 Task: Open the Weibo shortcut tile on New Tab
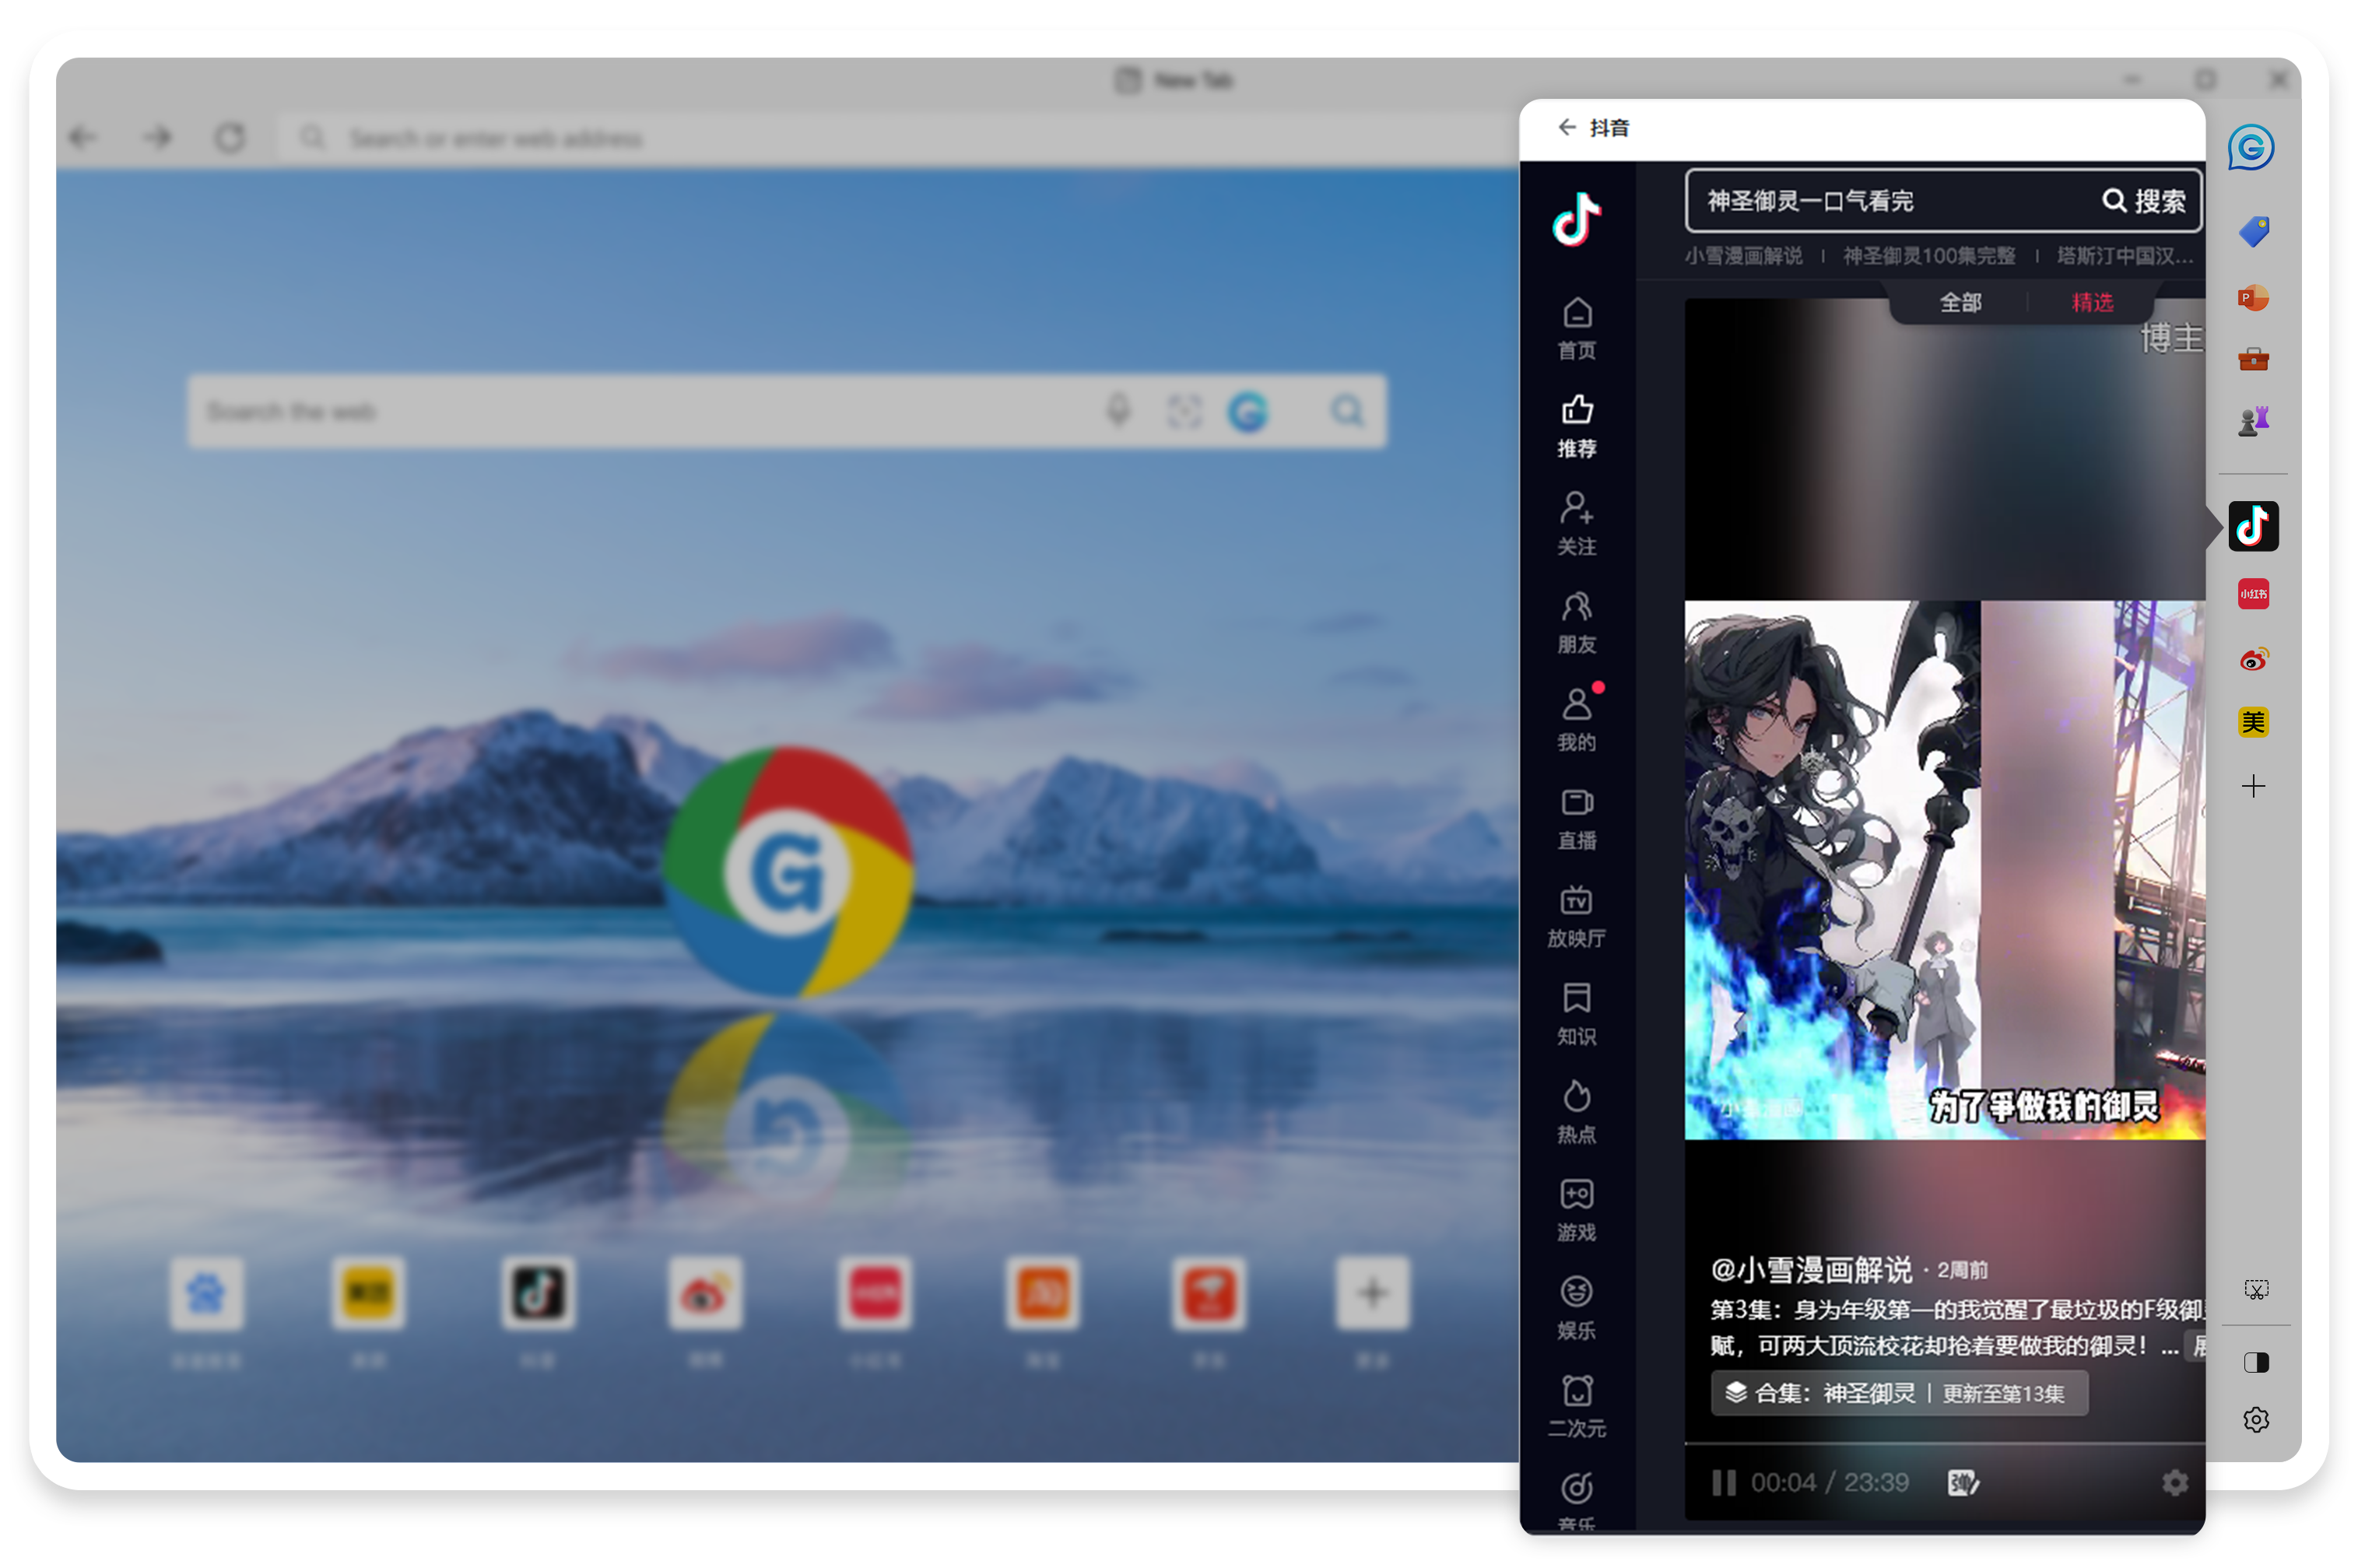tap(705, 1293)
